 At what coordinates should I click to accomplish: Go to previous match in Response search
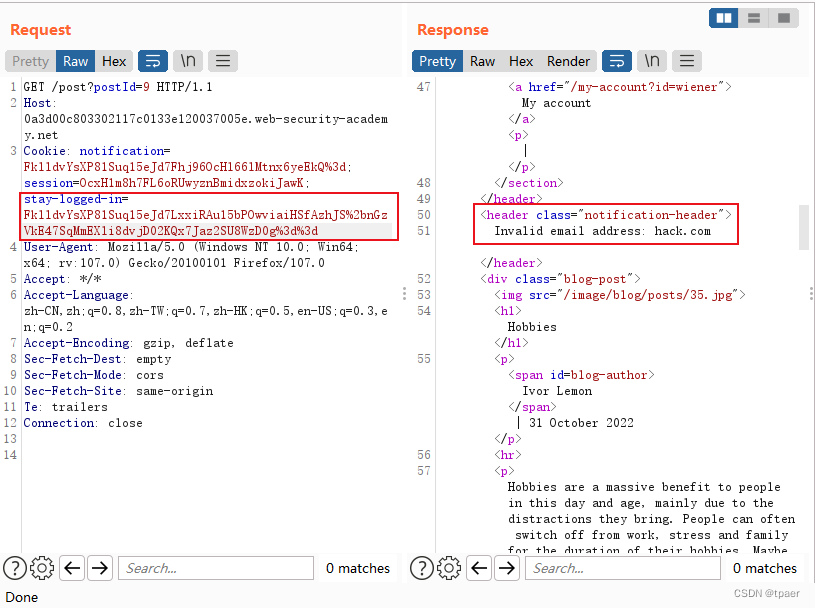tap(479, 568)
